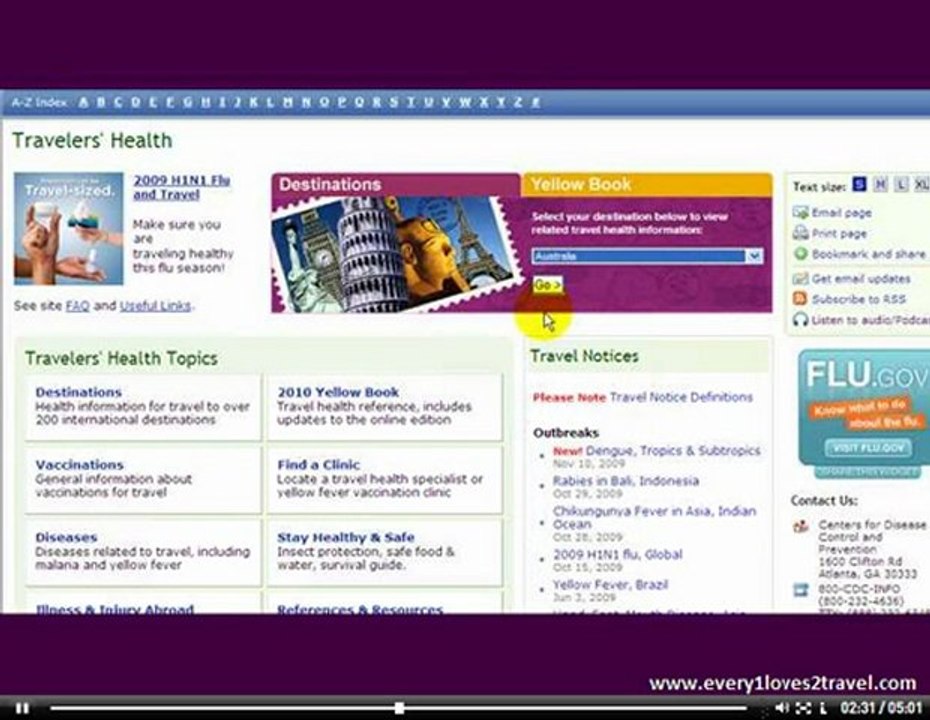Open letter Z in A-Z Index

(518, 102)
